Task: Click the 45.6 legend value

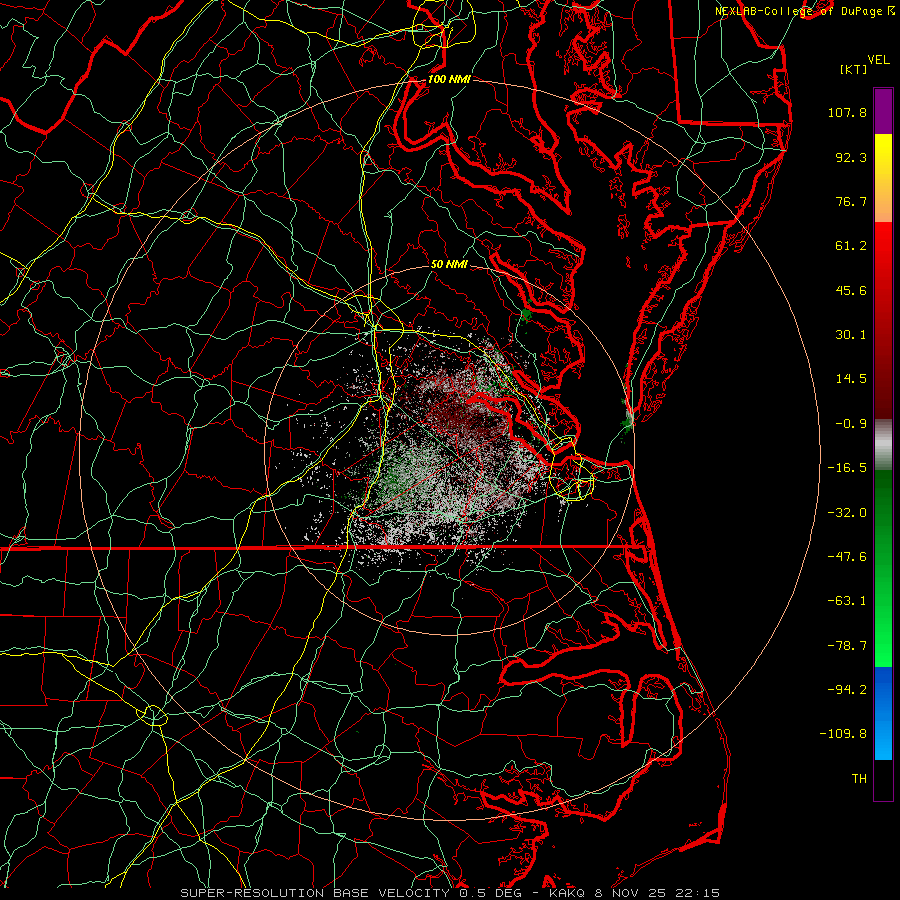Action: [x=851, y=290]
